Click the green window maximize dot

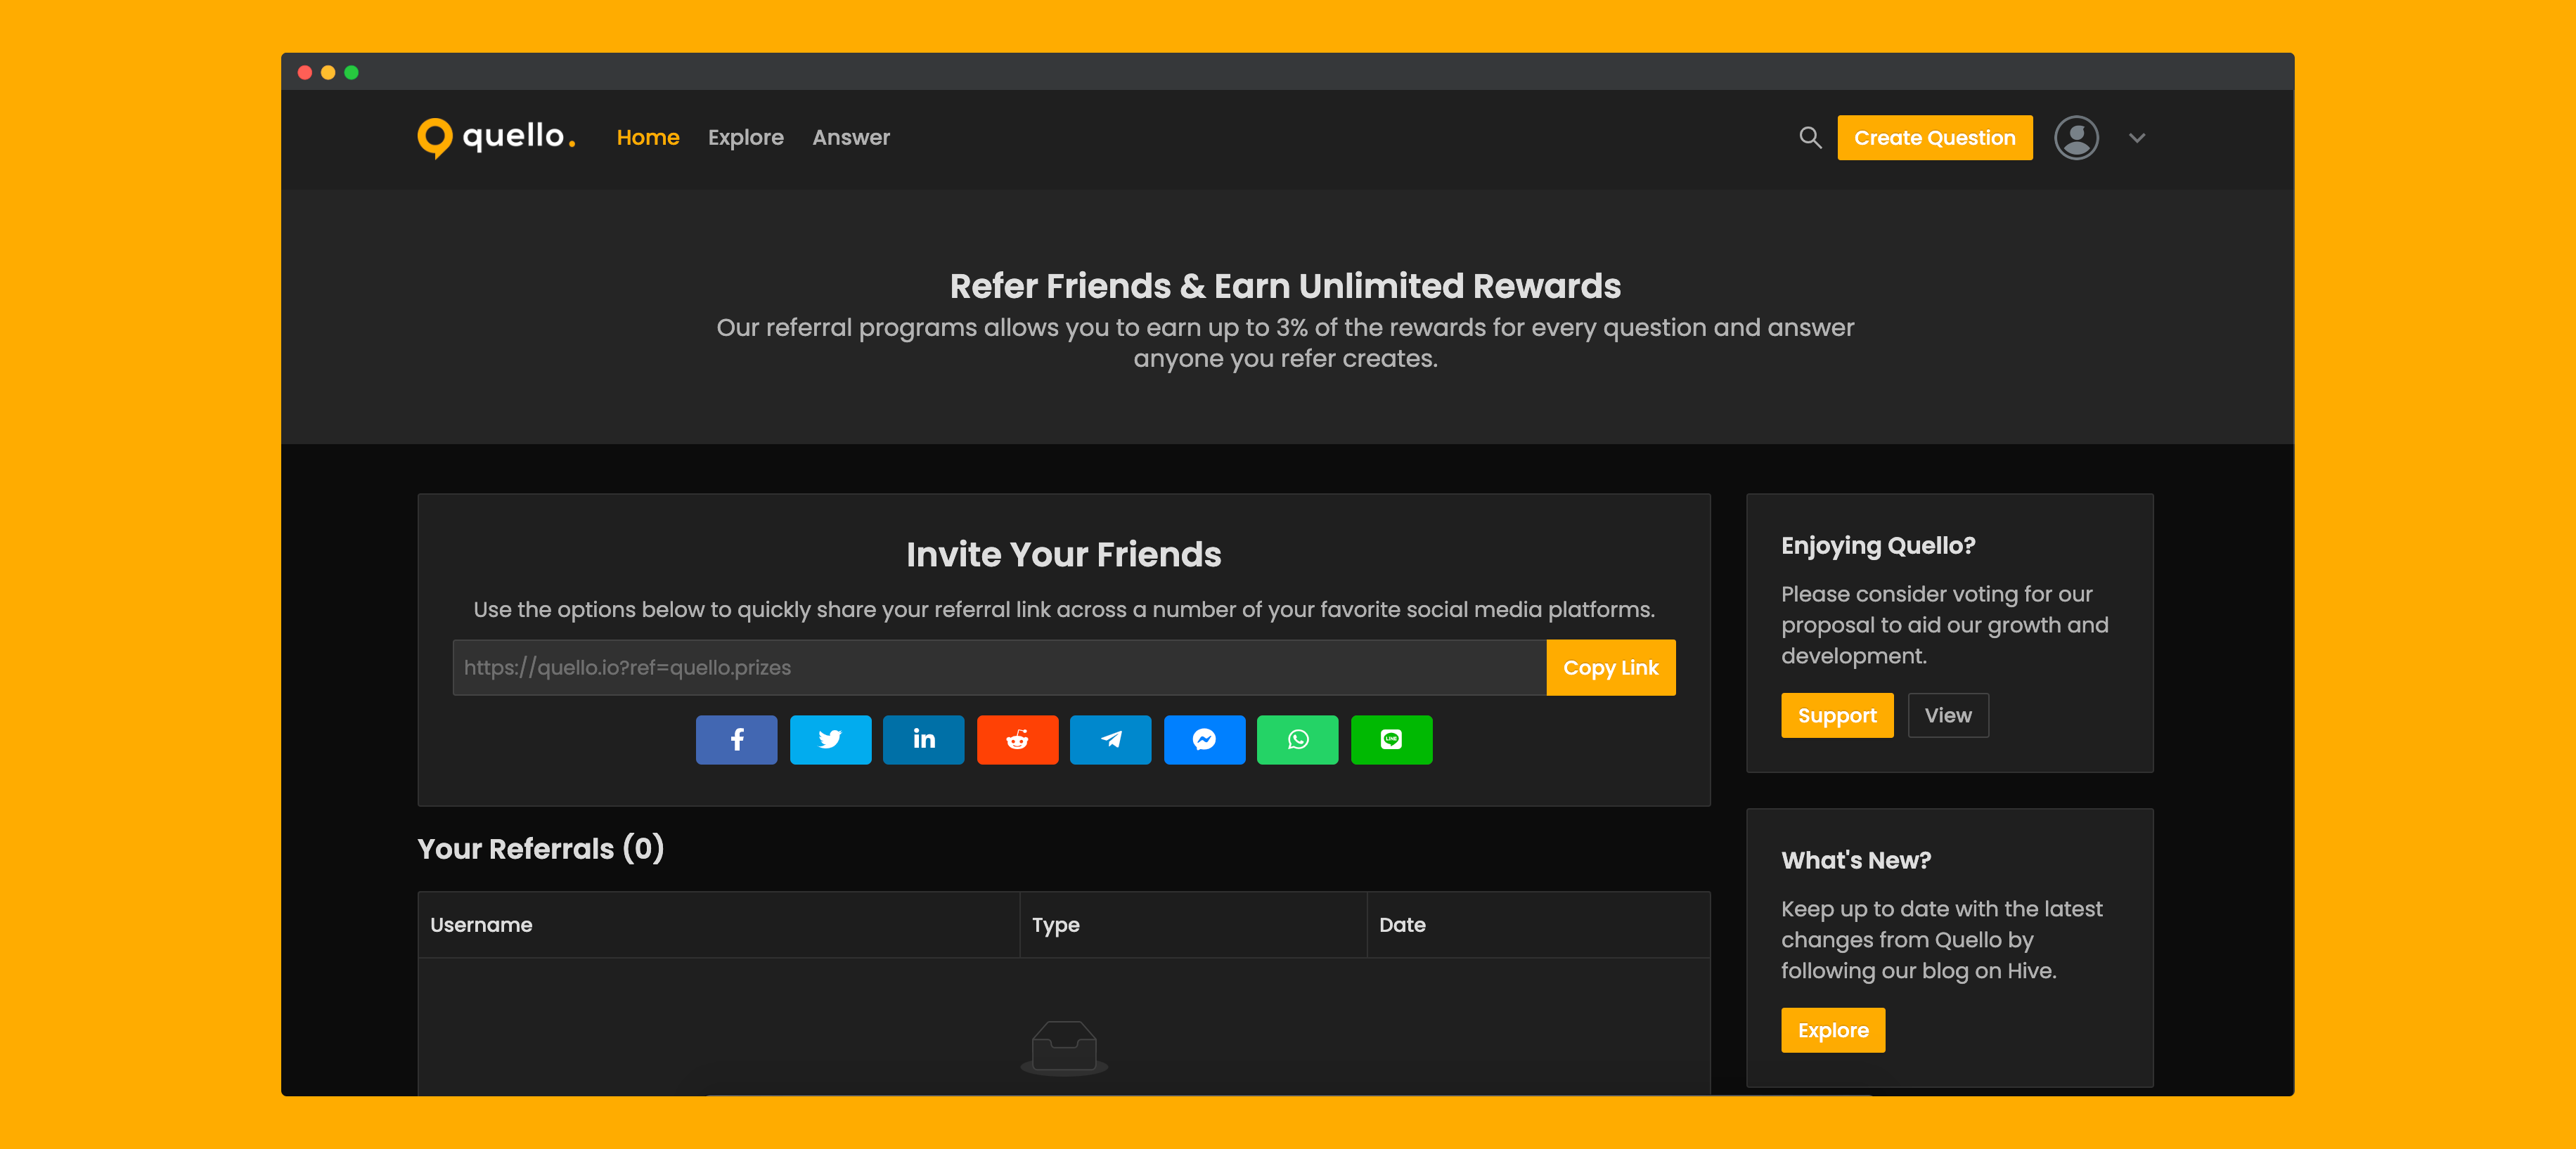coord(351,72)
